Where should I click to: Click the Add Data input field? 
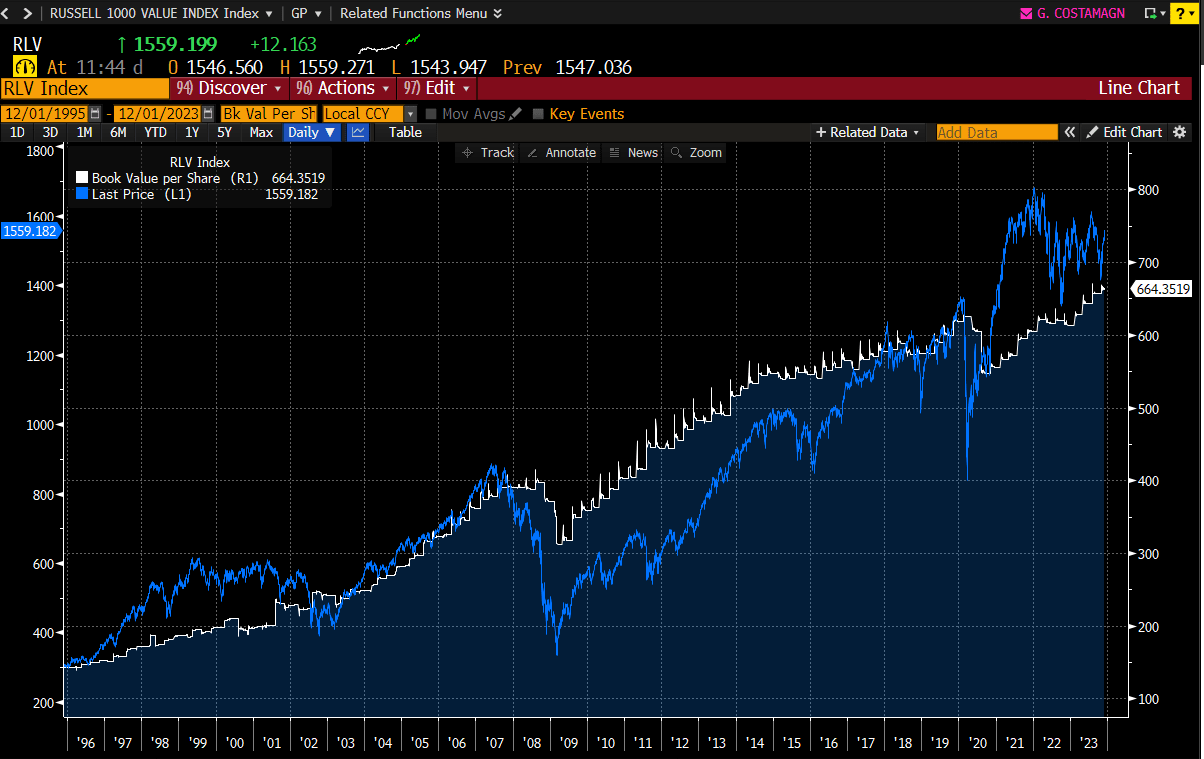pos(996,132)
